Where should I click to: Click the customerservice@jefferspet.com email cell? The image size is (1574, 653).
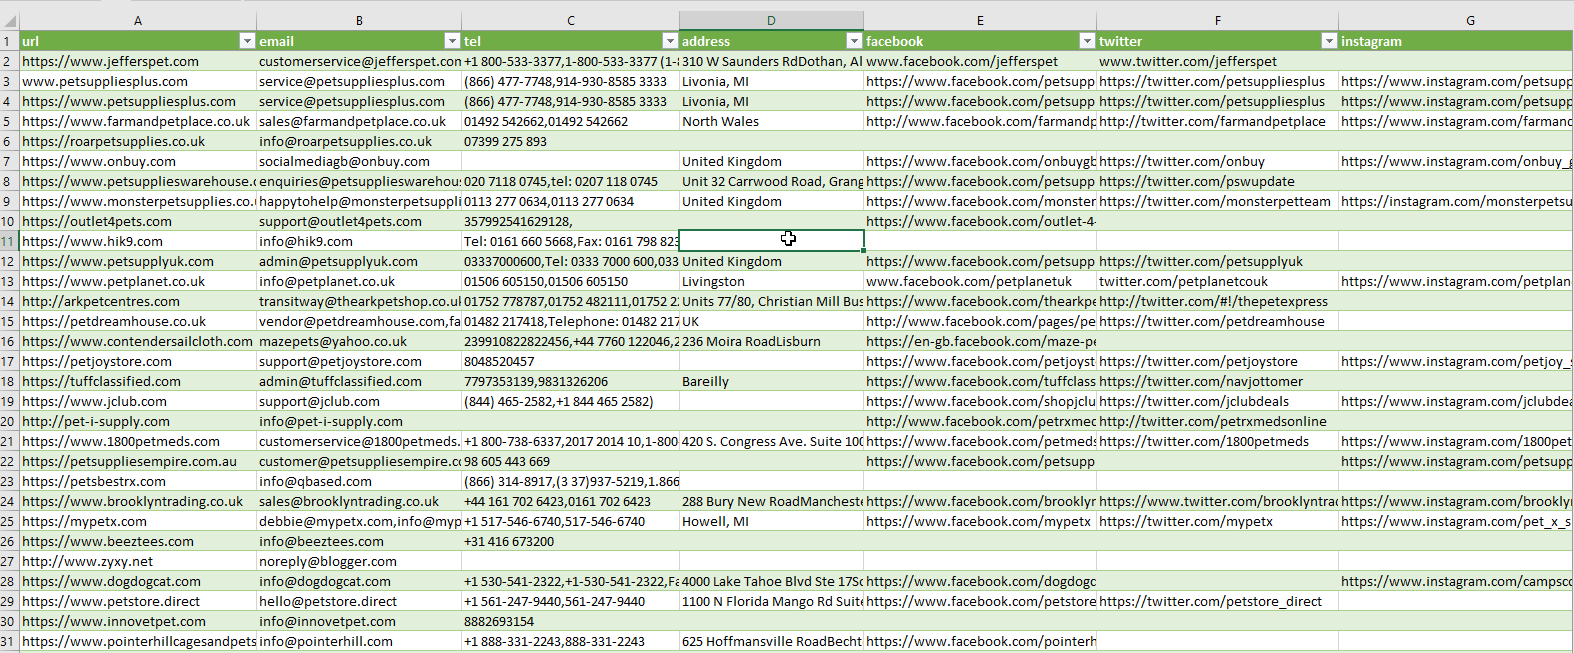click(359, 61)
